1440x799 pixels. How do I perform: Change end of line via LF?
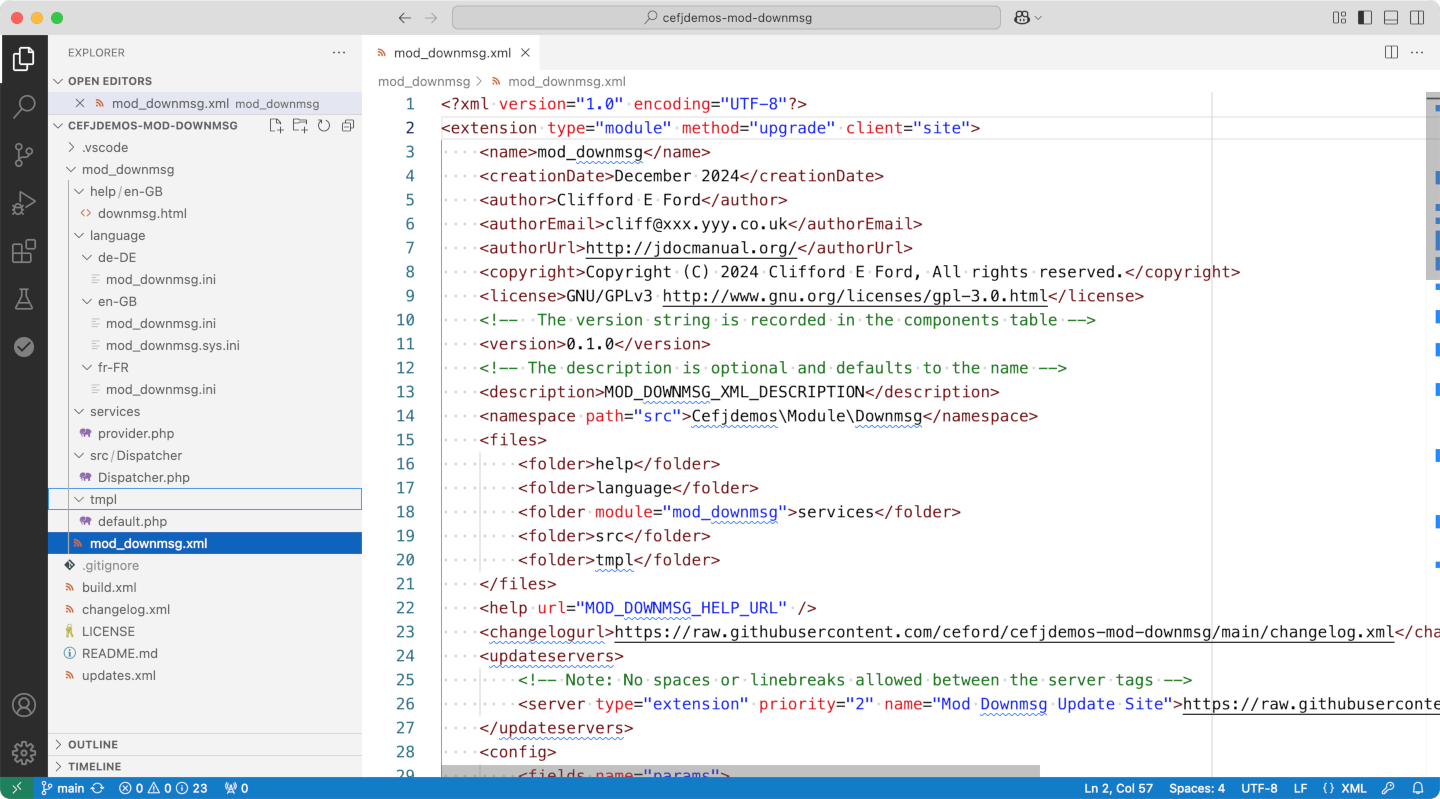click(1300, 788)
